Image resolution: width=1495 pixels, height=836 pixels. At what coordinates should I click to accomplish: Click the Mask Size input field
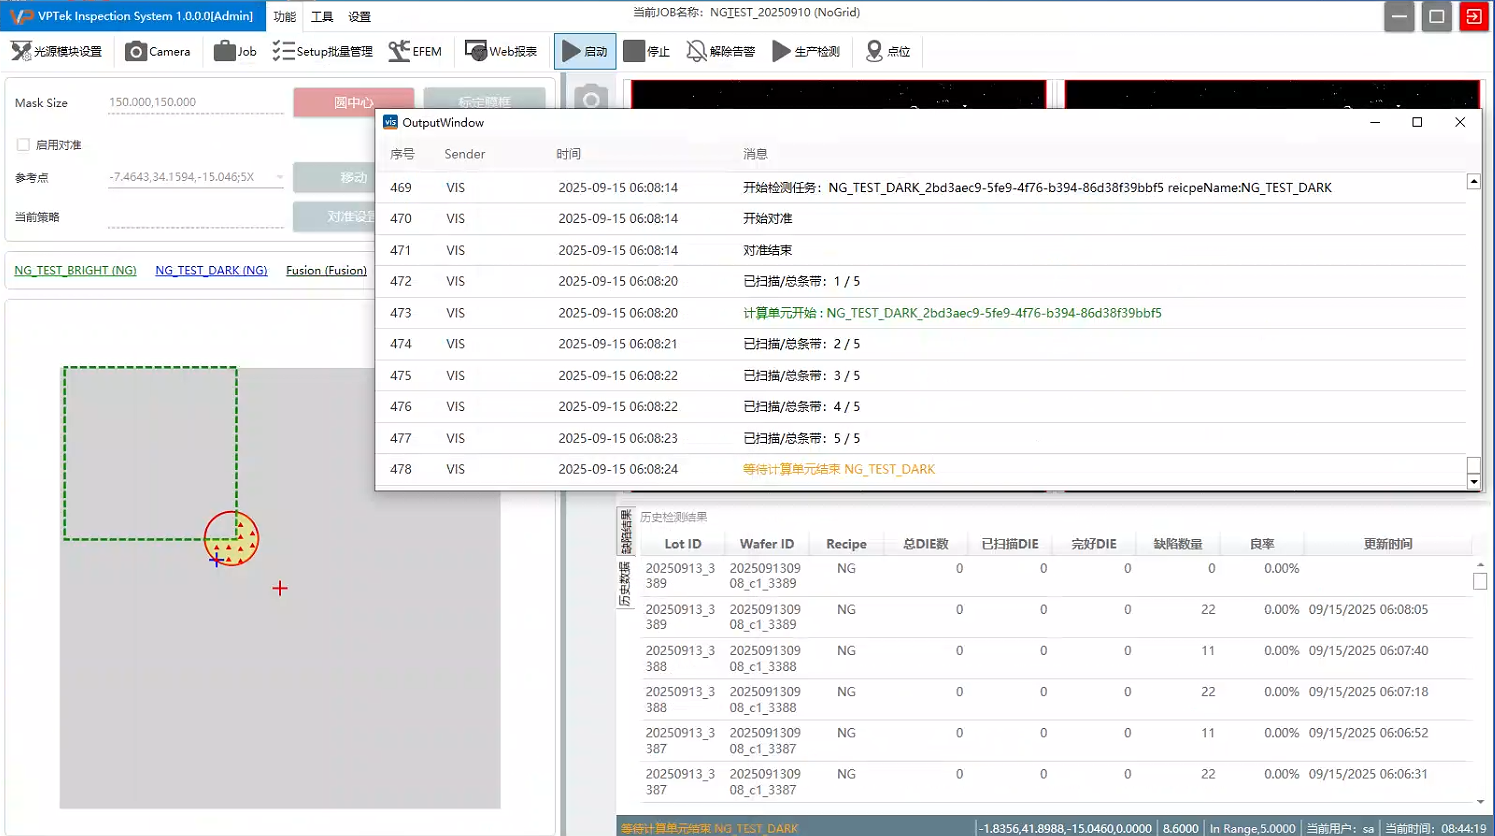point(195,102)
